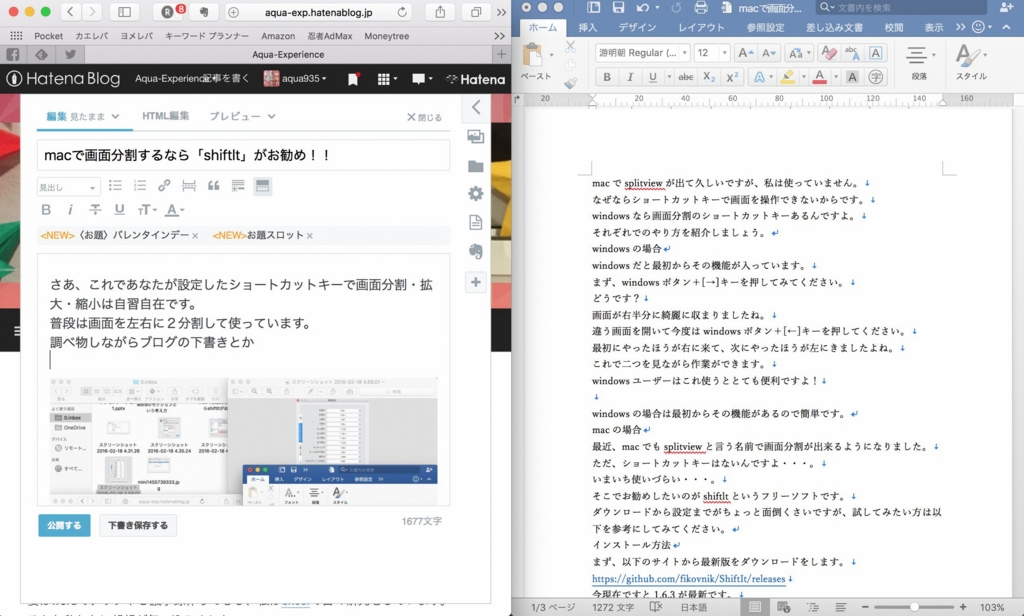Click the Amazon bookmark in favorites bar
Screen dimensions: 1024x616
click(x=278, y=36)
